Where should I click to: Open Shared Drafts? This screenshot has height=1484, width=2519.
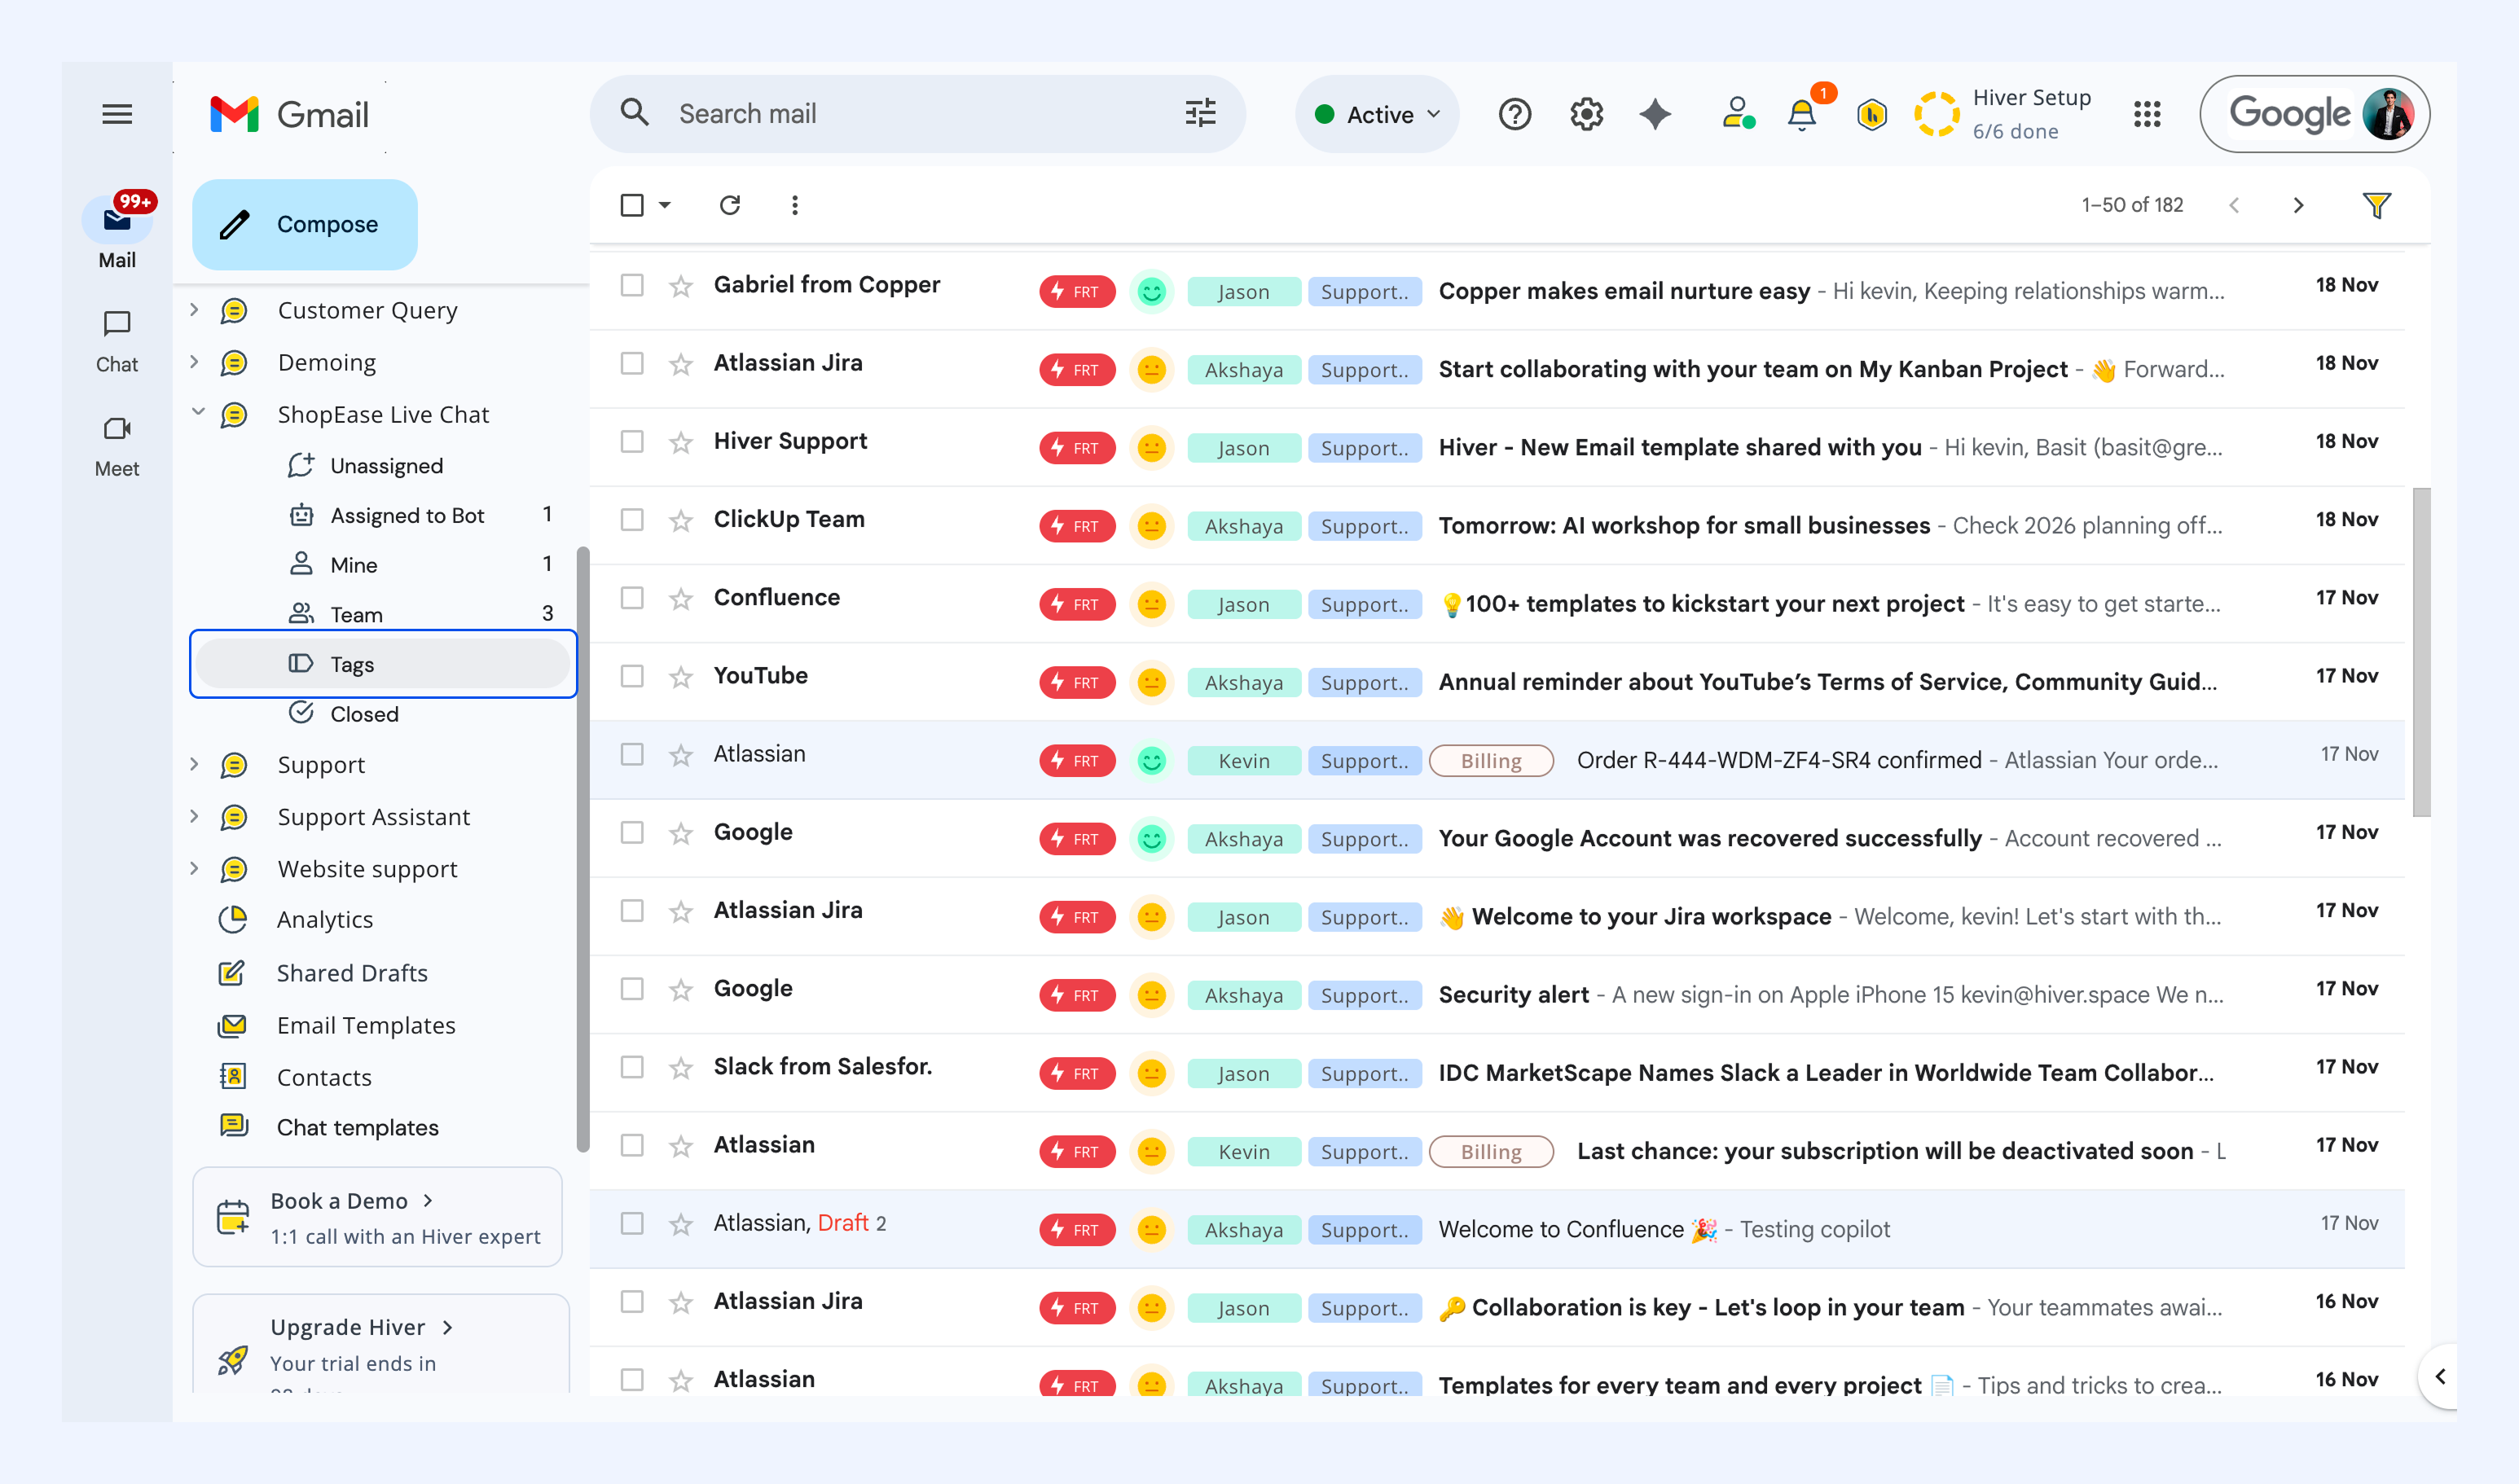352,974
